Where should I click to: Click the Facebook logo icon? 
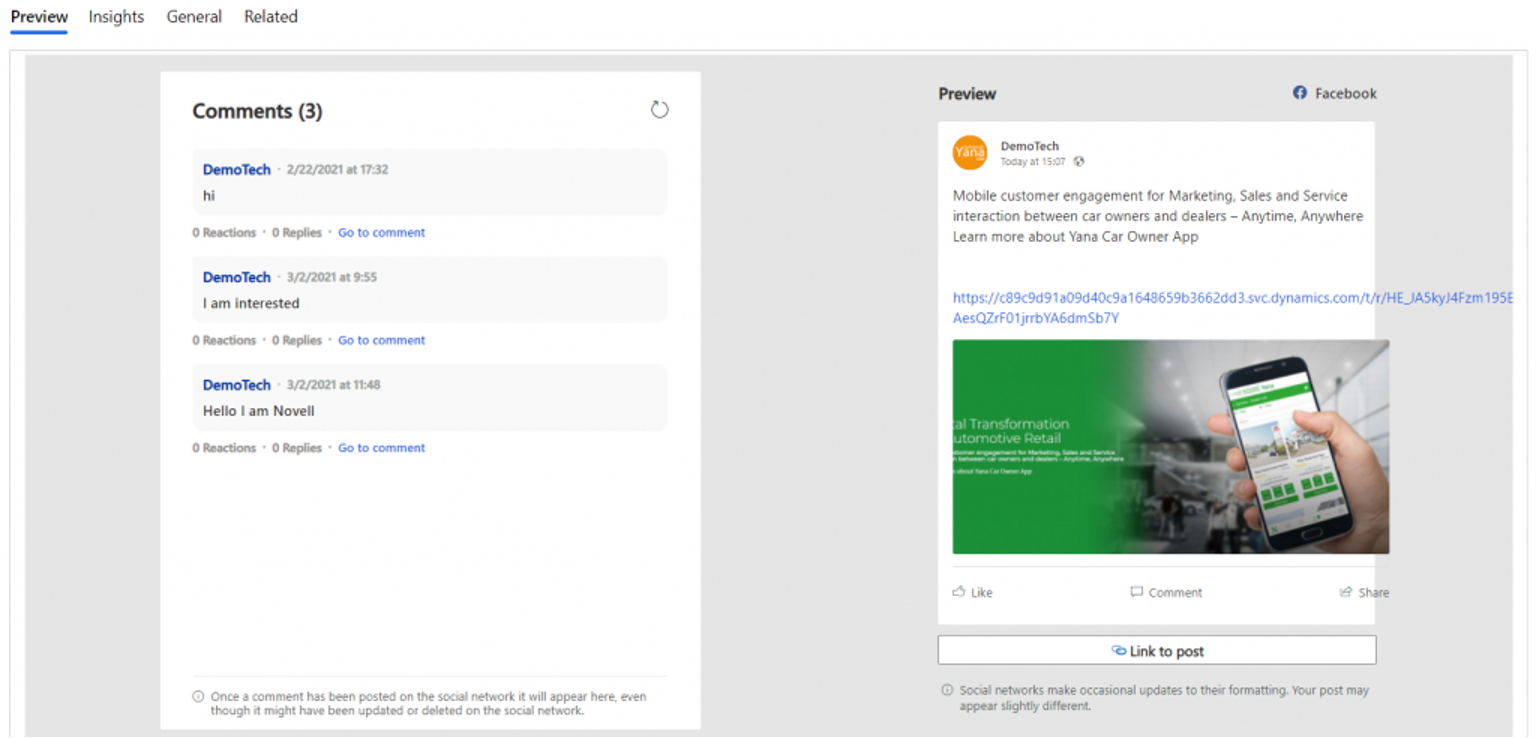tap(1300, 93)
